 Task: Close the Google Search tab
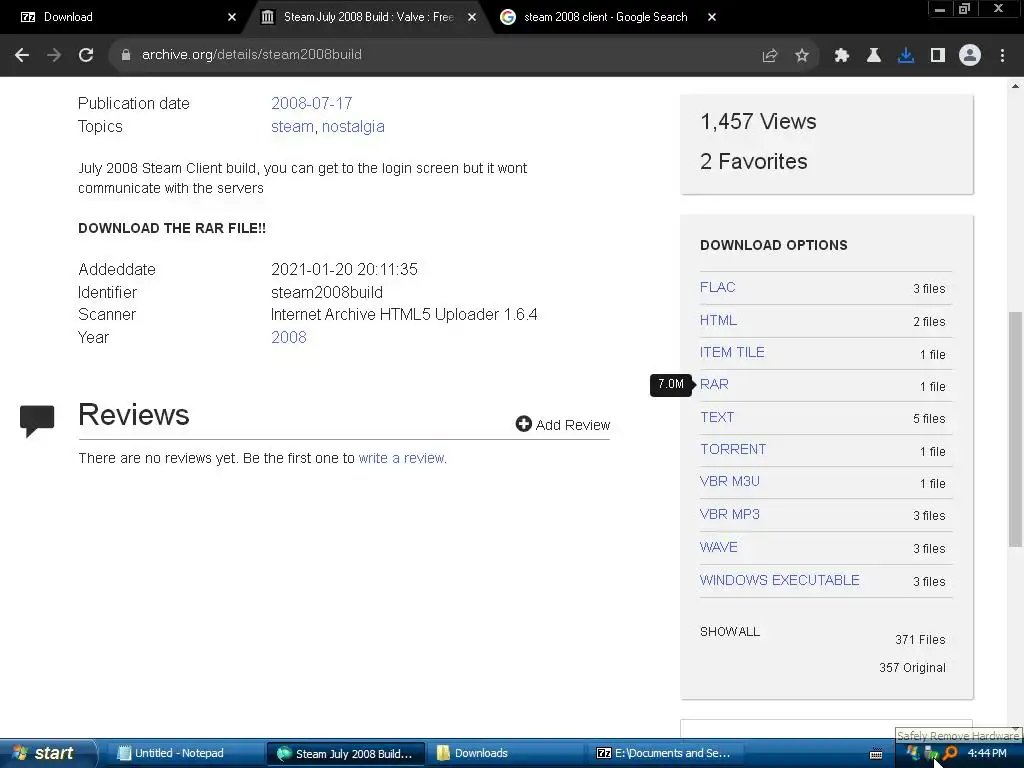[712, 17]
